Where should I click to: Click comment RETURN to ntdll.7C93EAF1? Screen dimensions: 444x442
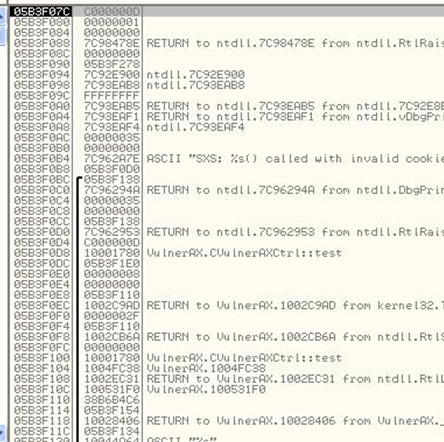[295, 117]
